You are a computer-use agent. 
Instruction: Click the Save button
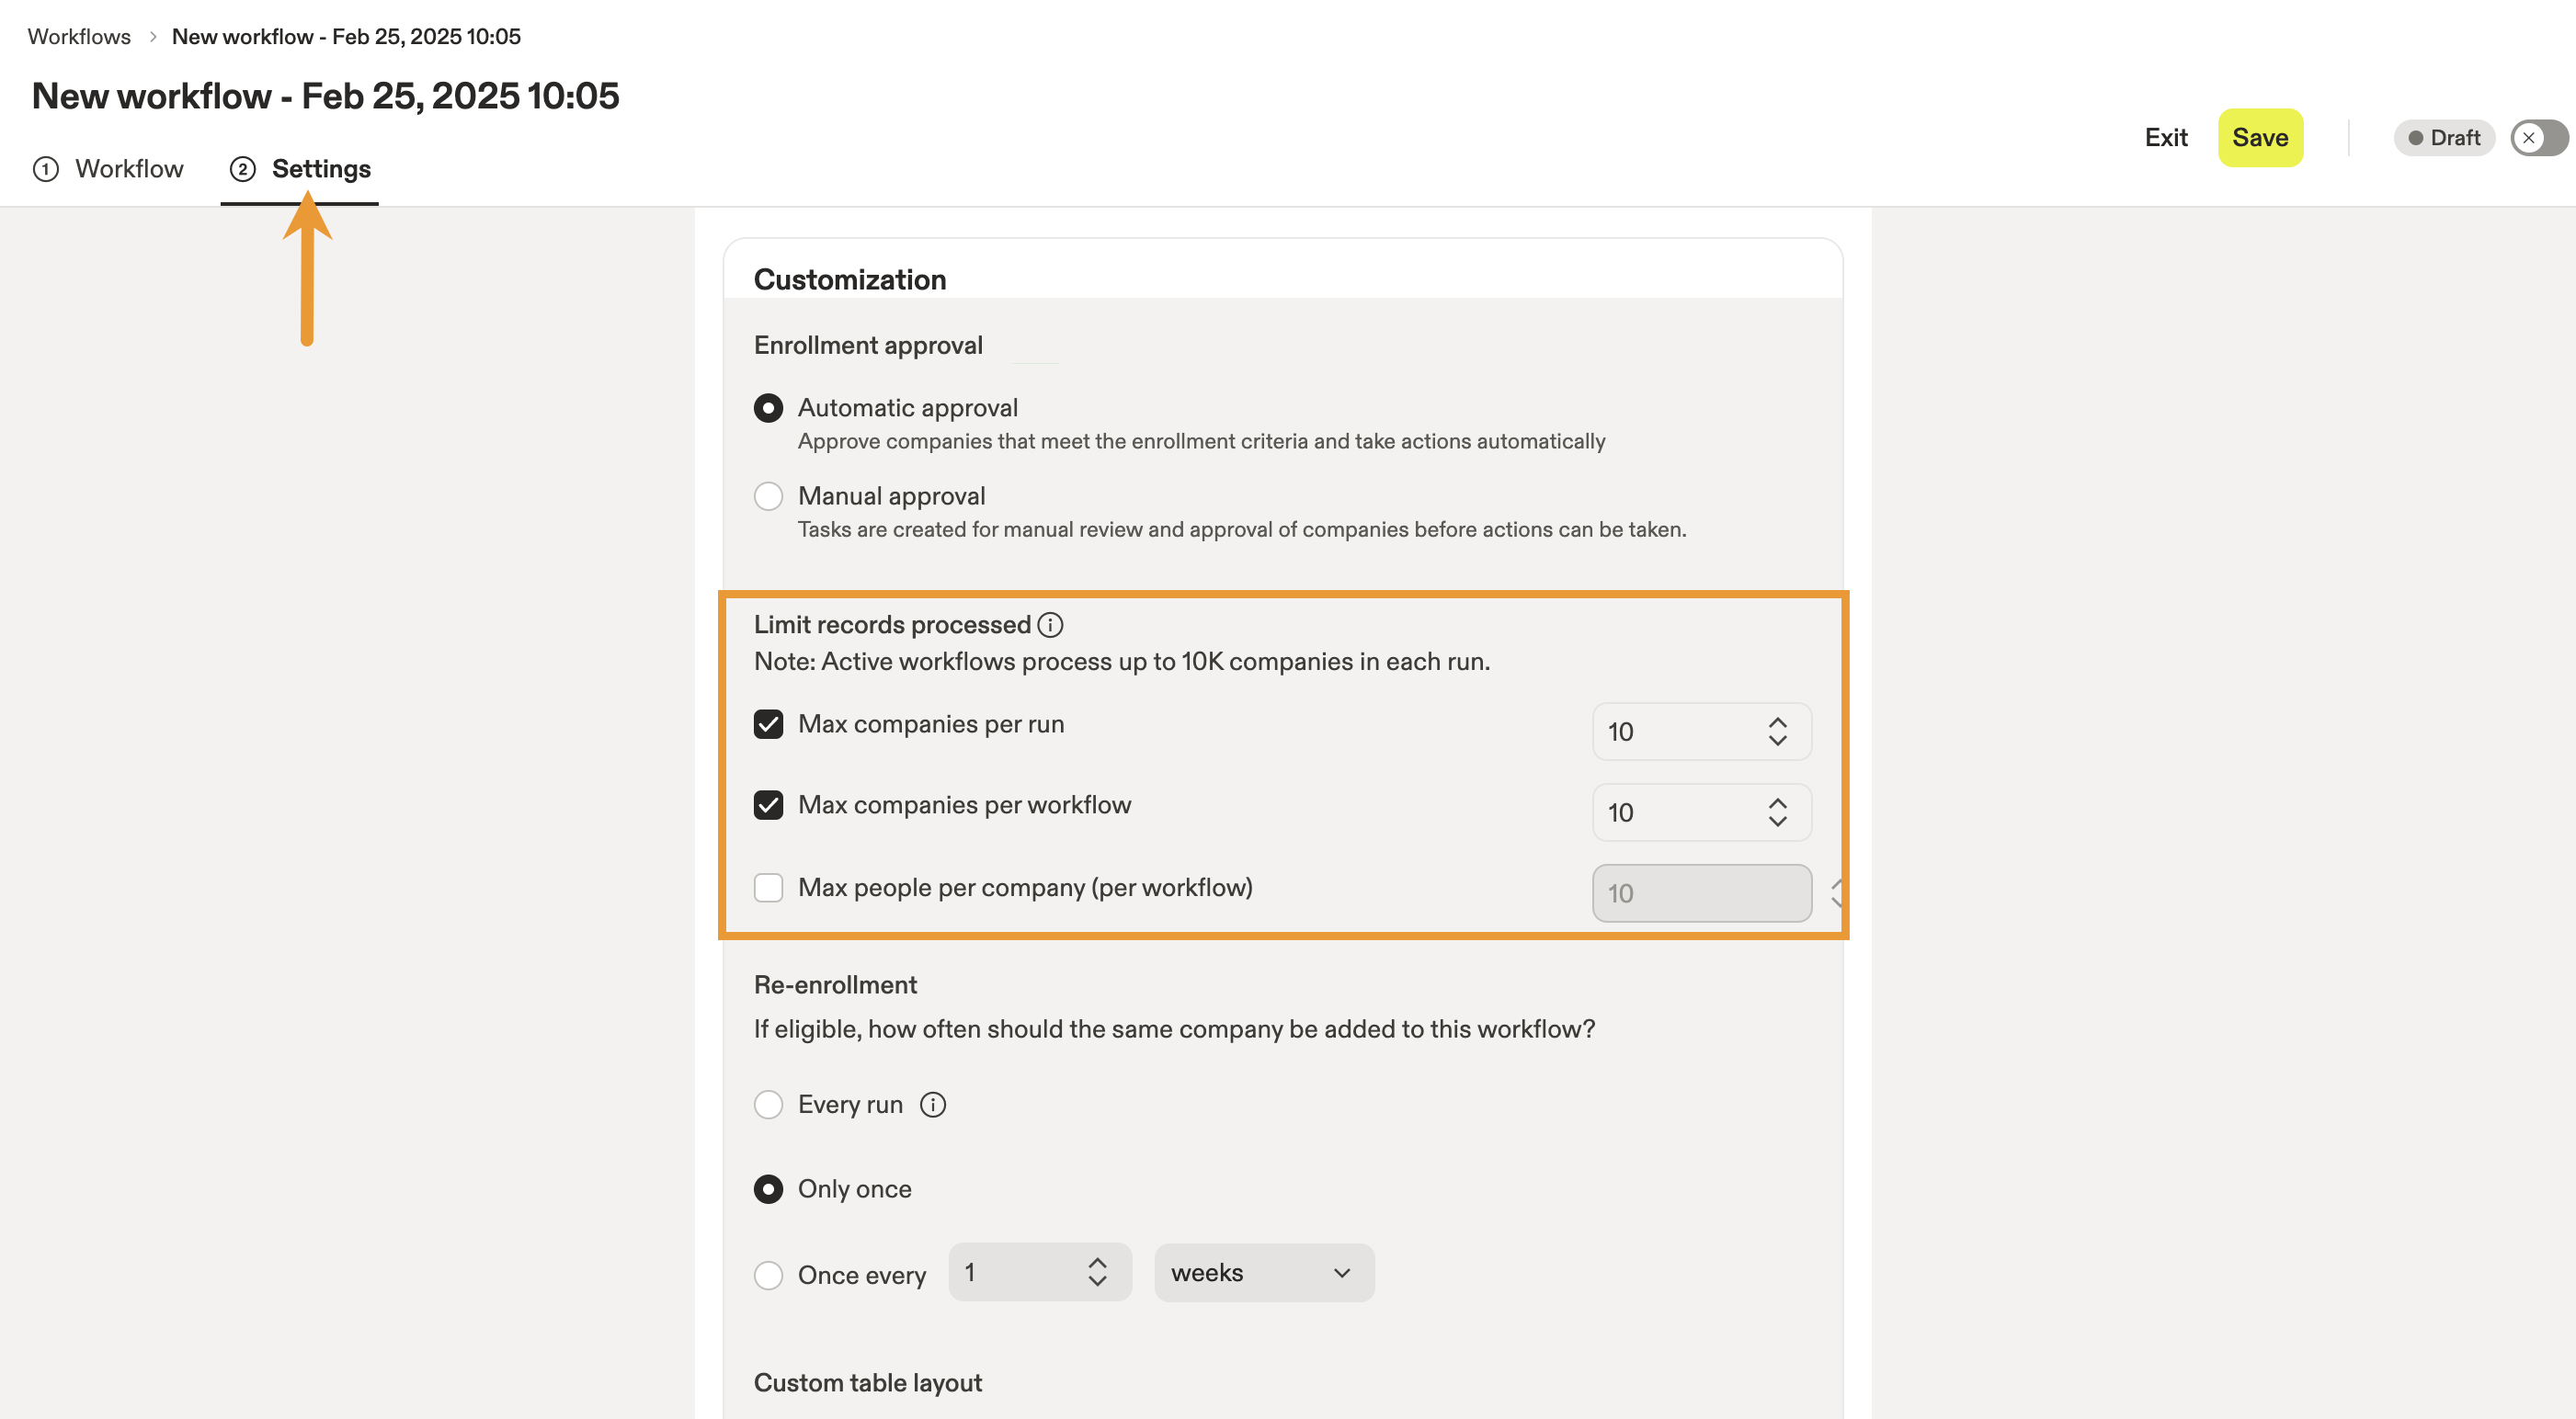(2260, 138)
